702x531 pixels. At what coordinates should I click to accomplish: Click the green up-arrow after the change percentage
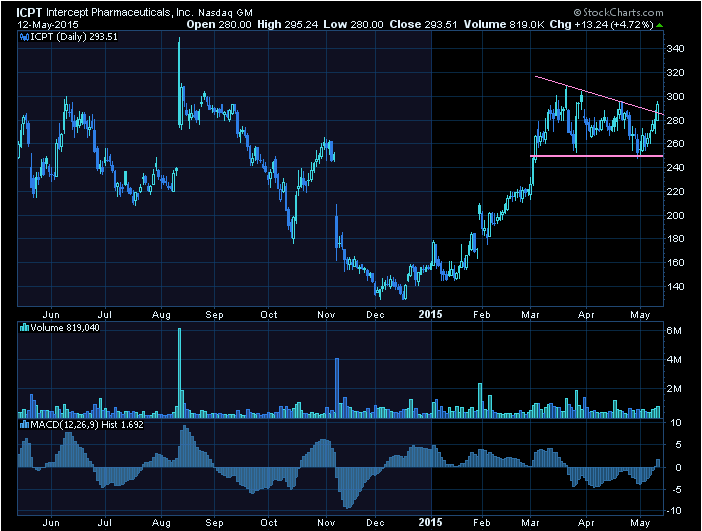659,25
